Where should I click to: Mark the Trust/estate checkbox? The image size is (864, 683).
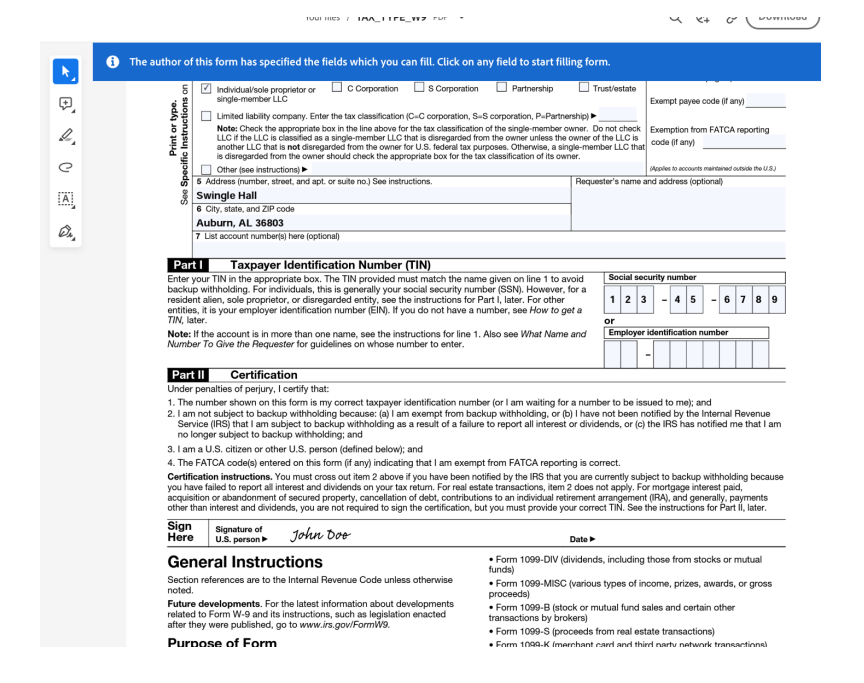pos(584,87)
